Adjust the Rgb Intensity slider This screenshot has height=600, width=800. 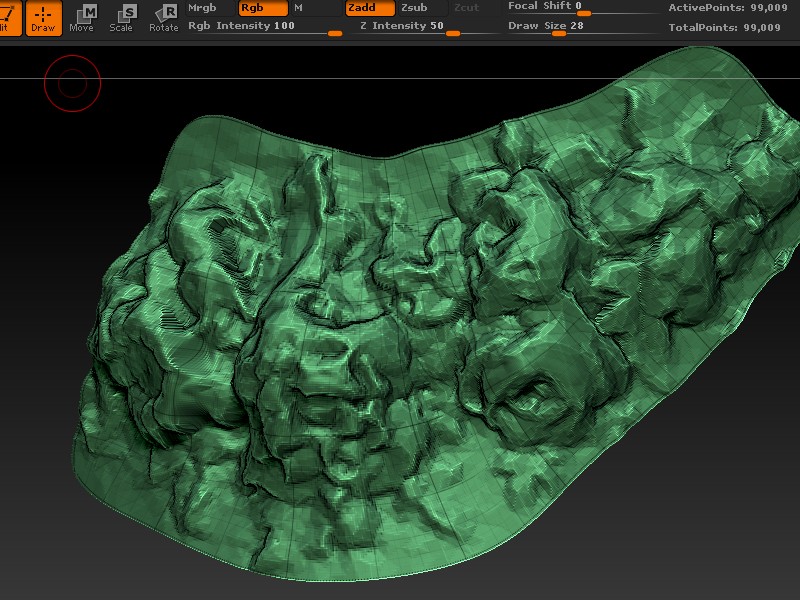[265, 27]
